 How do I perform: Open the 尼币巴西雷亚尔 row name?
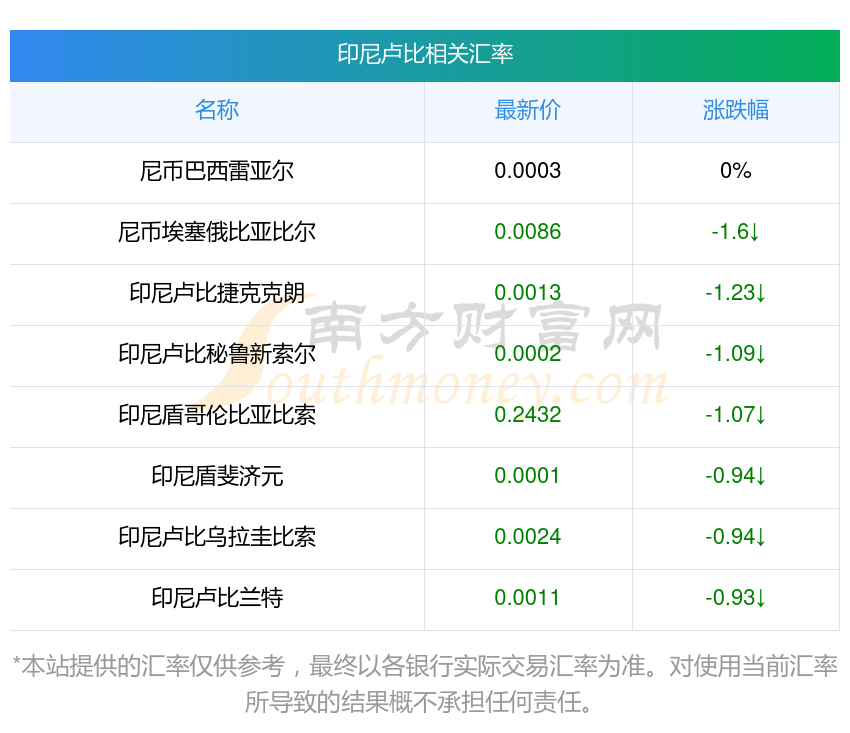pos(217,171)
